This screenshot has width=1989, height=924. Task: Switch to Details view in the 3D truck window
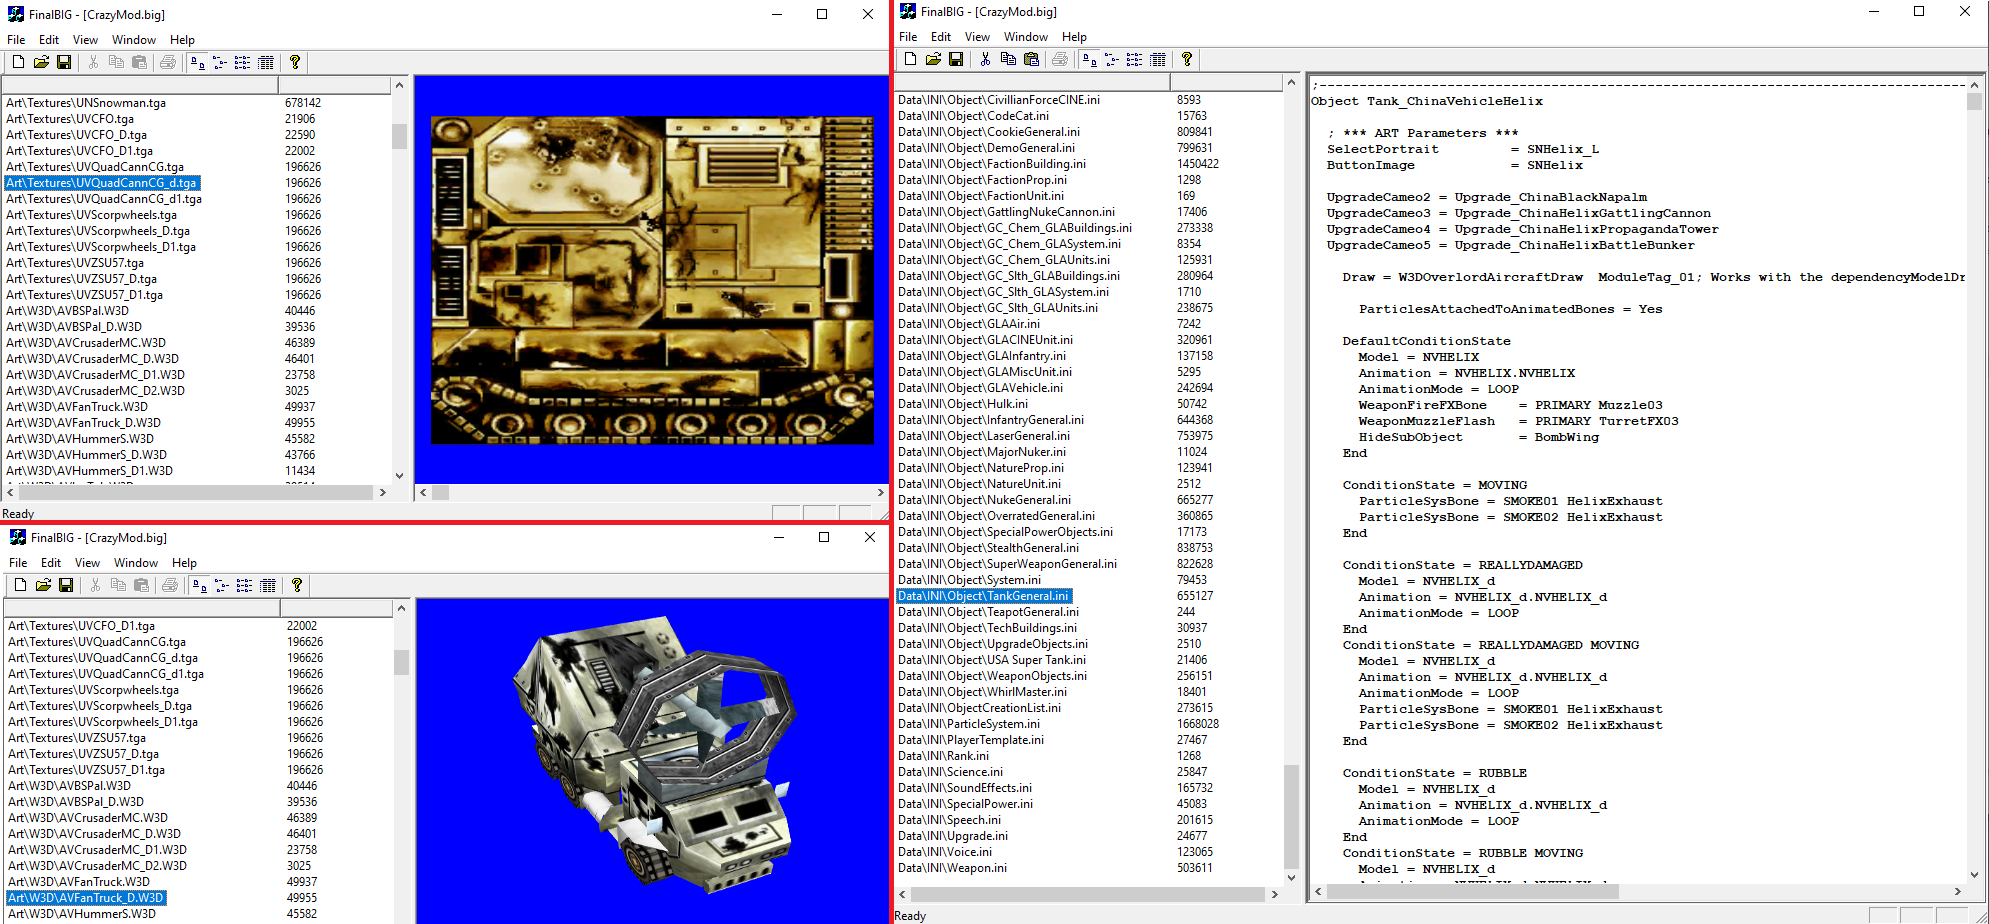pyautogui.click(x=268, y=585)
